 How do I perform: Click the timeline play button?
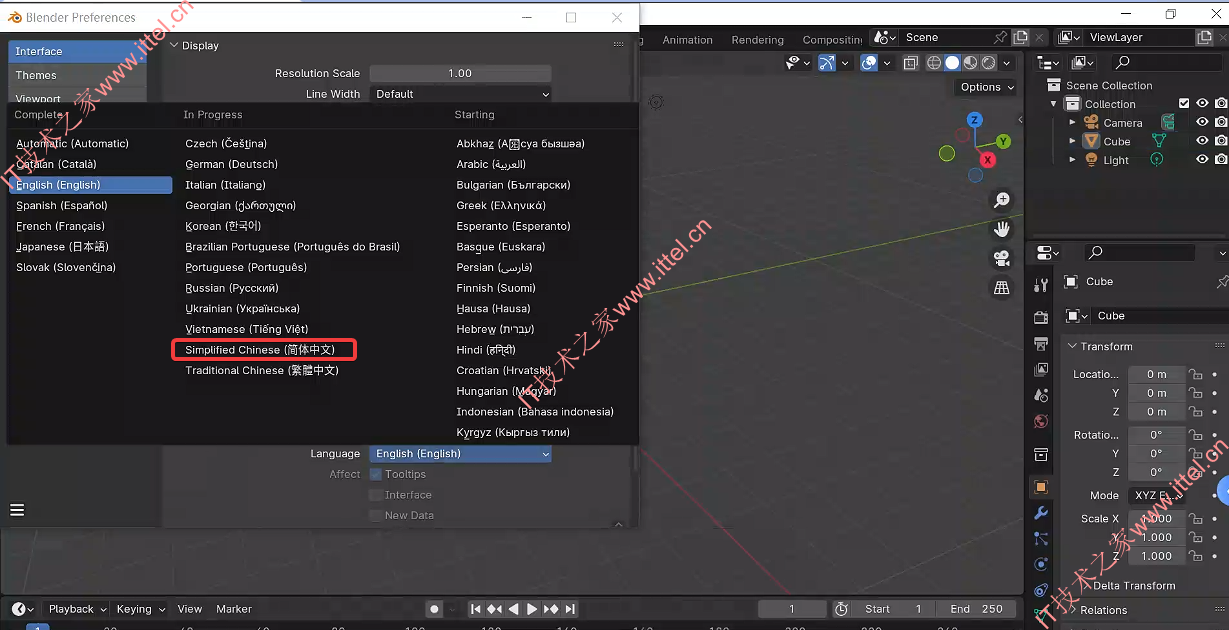[533, 609]
